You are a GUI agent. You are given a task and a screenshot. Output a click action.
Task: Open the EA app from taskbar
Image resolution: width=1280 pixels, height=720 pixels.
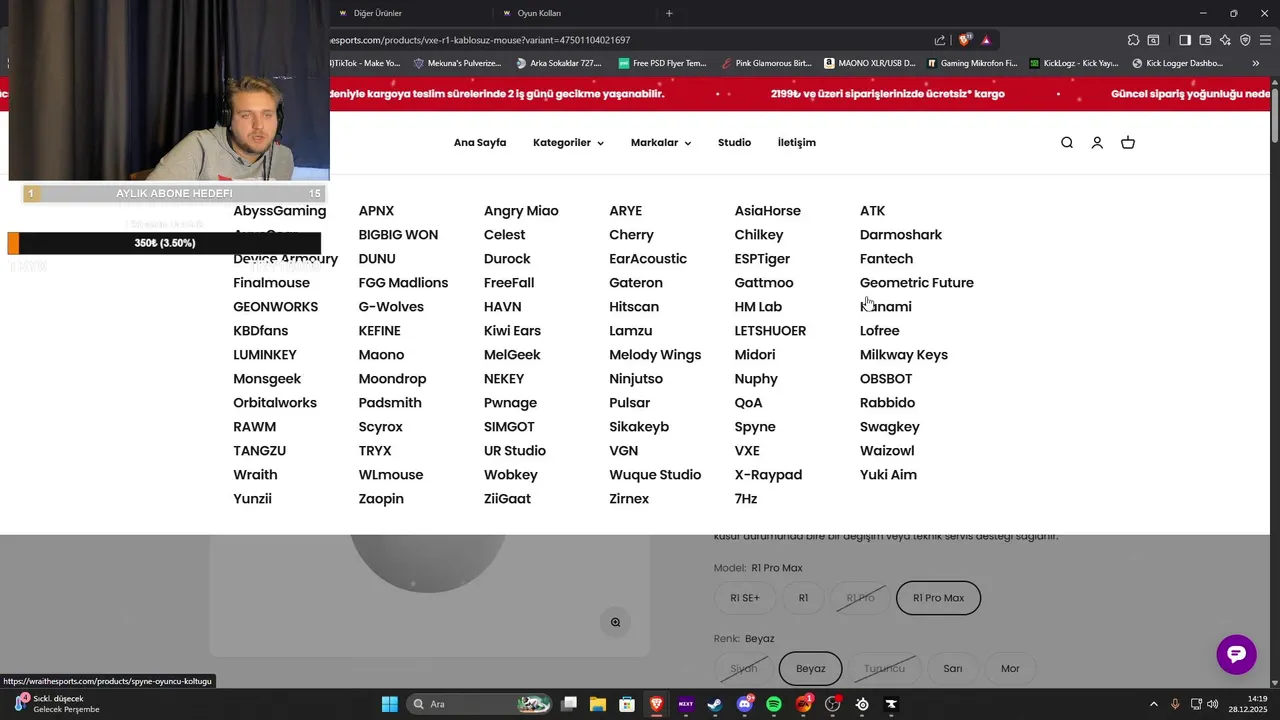804,704
